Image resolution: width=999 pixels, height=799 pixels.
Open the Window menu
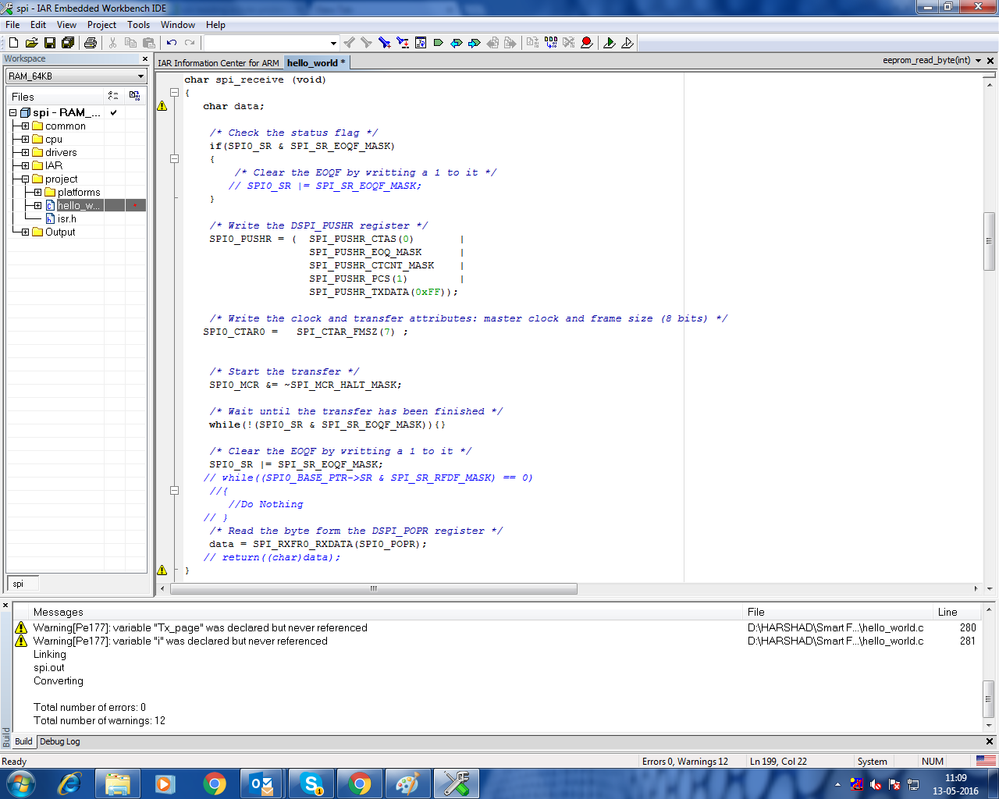pyautogui.click(x=178, y=25)
